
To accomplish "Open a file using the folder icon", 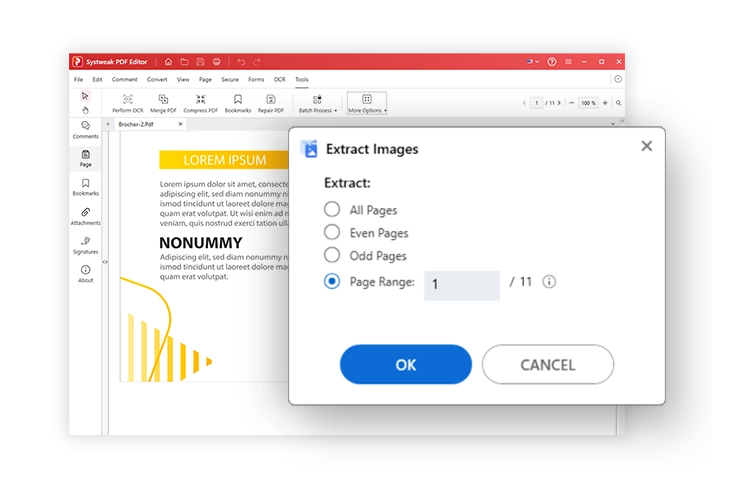I will click(185, 62).
